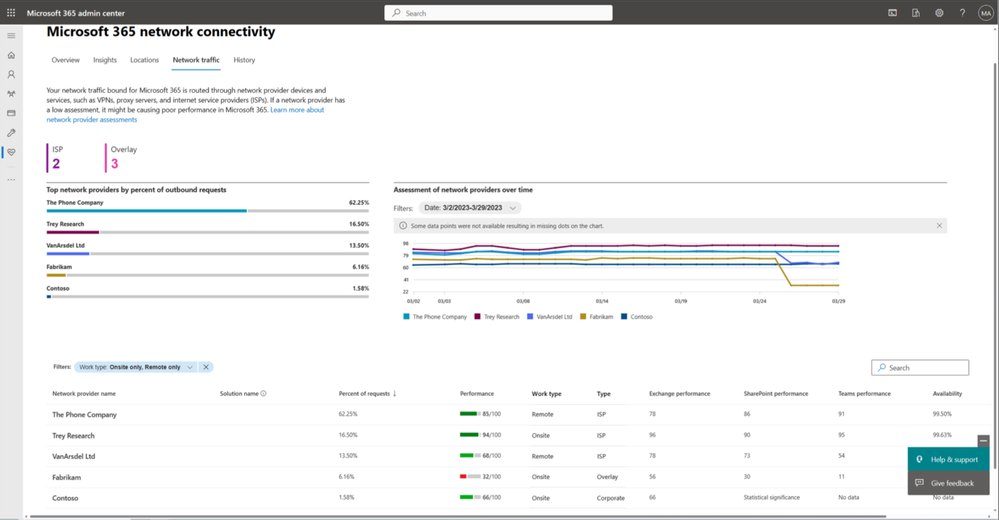Open Setup wrench icon in sidebar
The width and height of the screenshot is (999, 520).
(x=11, y=133)
